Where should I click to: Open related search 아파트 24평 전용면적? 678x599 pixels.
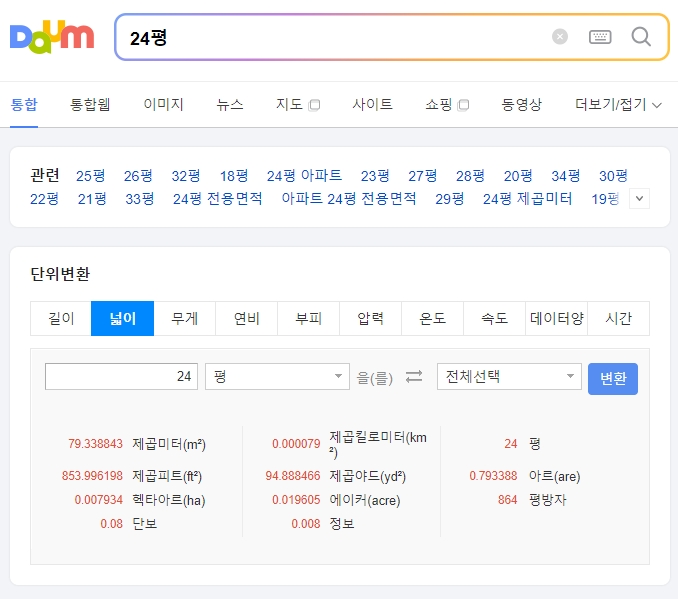click(x=349, y=199)
